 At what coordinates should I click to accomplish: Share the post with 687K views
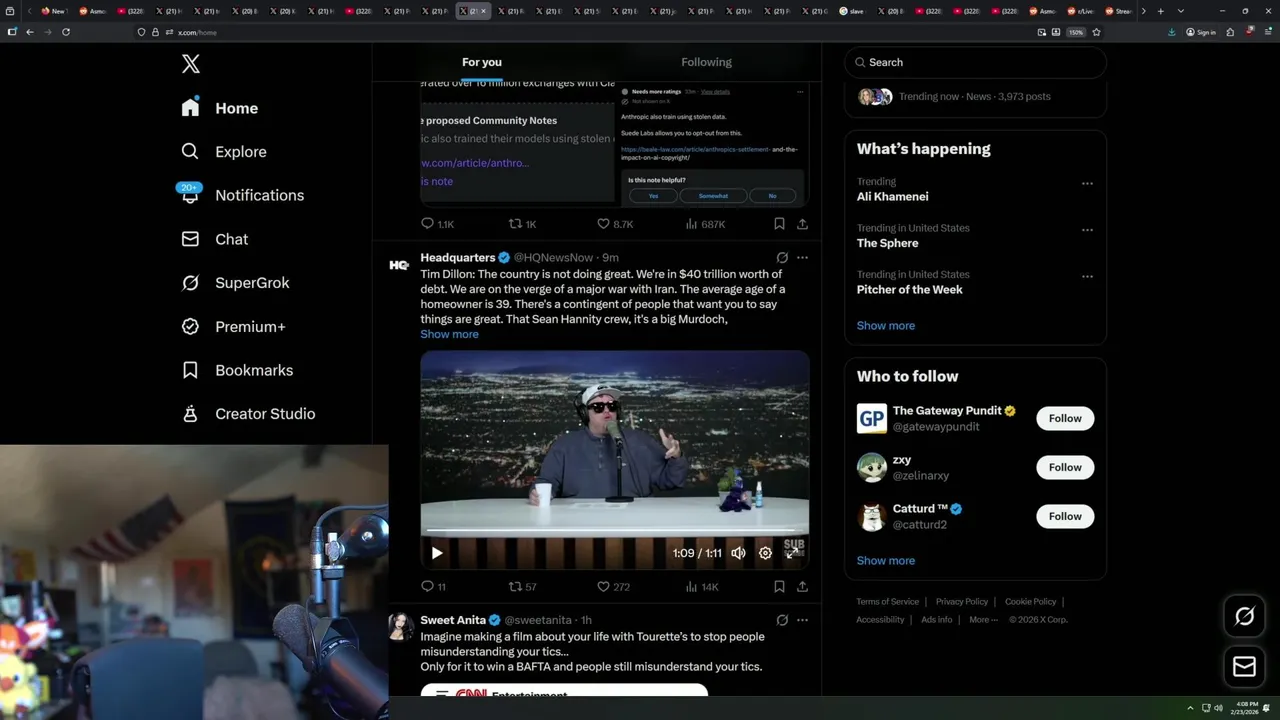tap(802, 224)
